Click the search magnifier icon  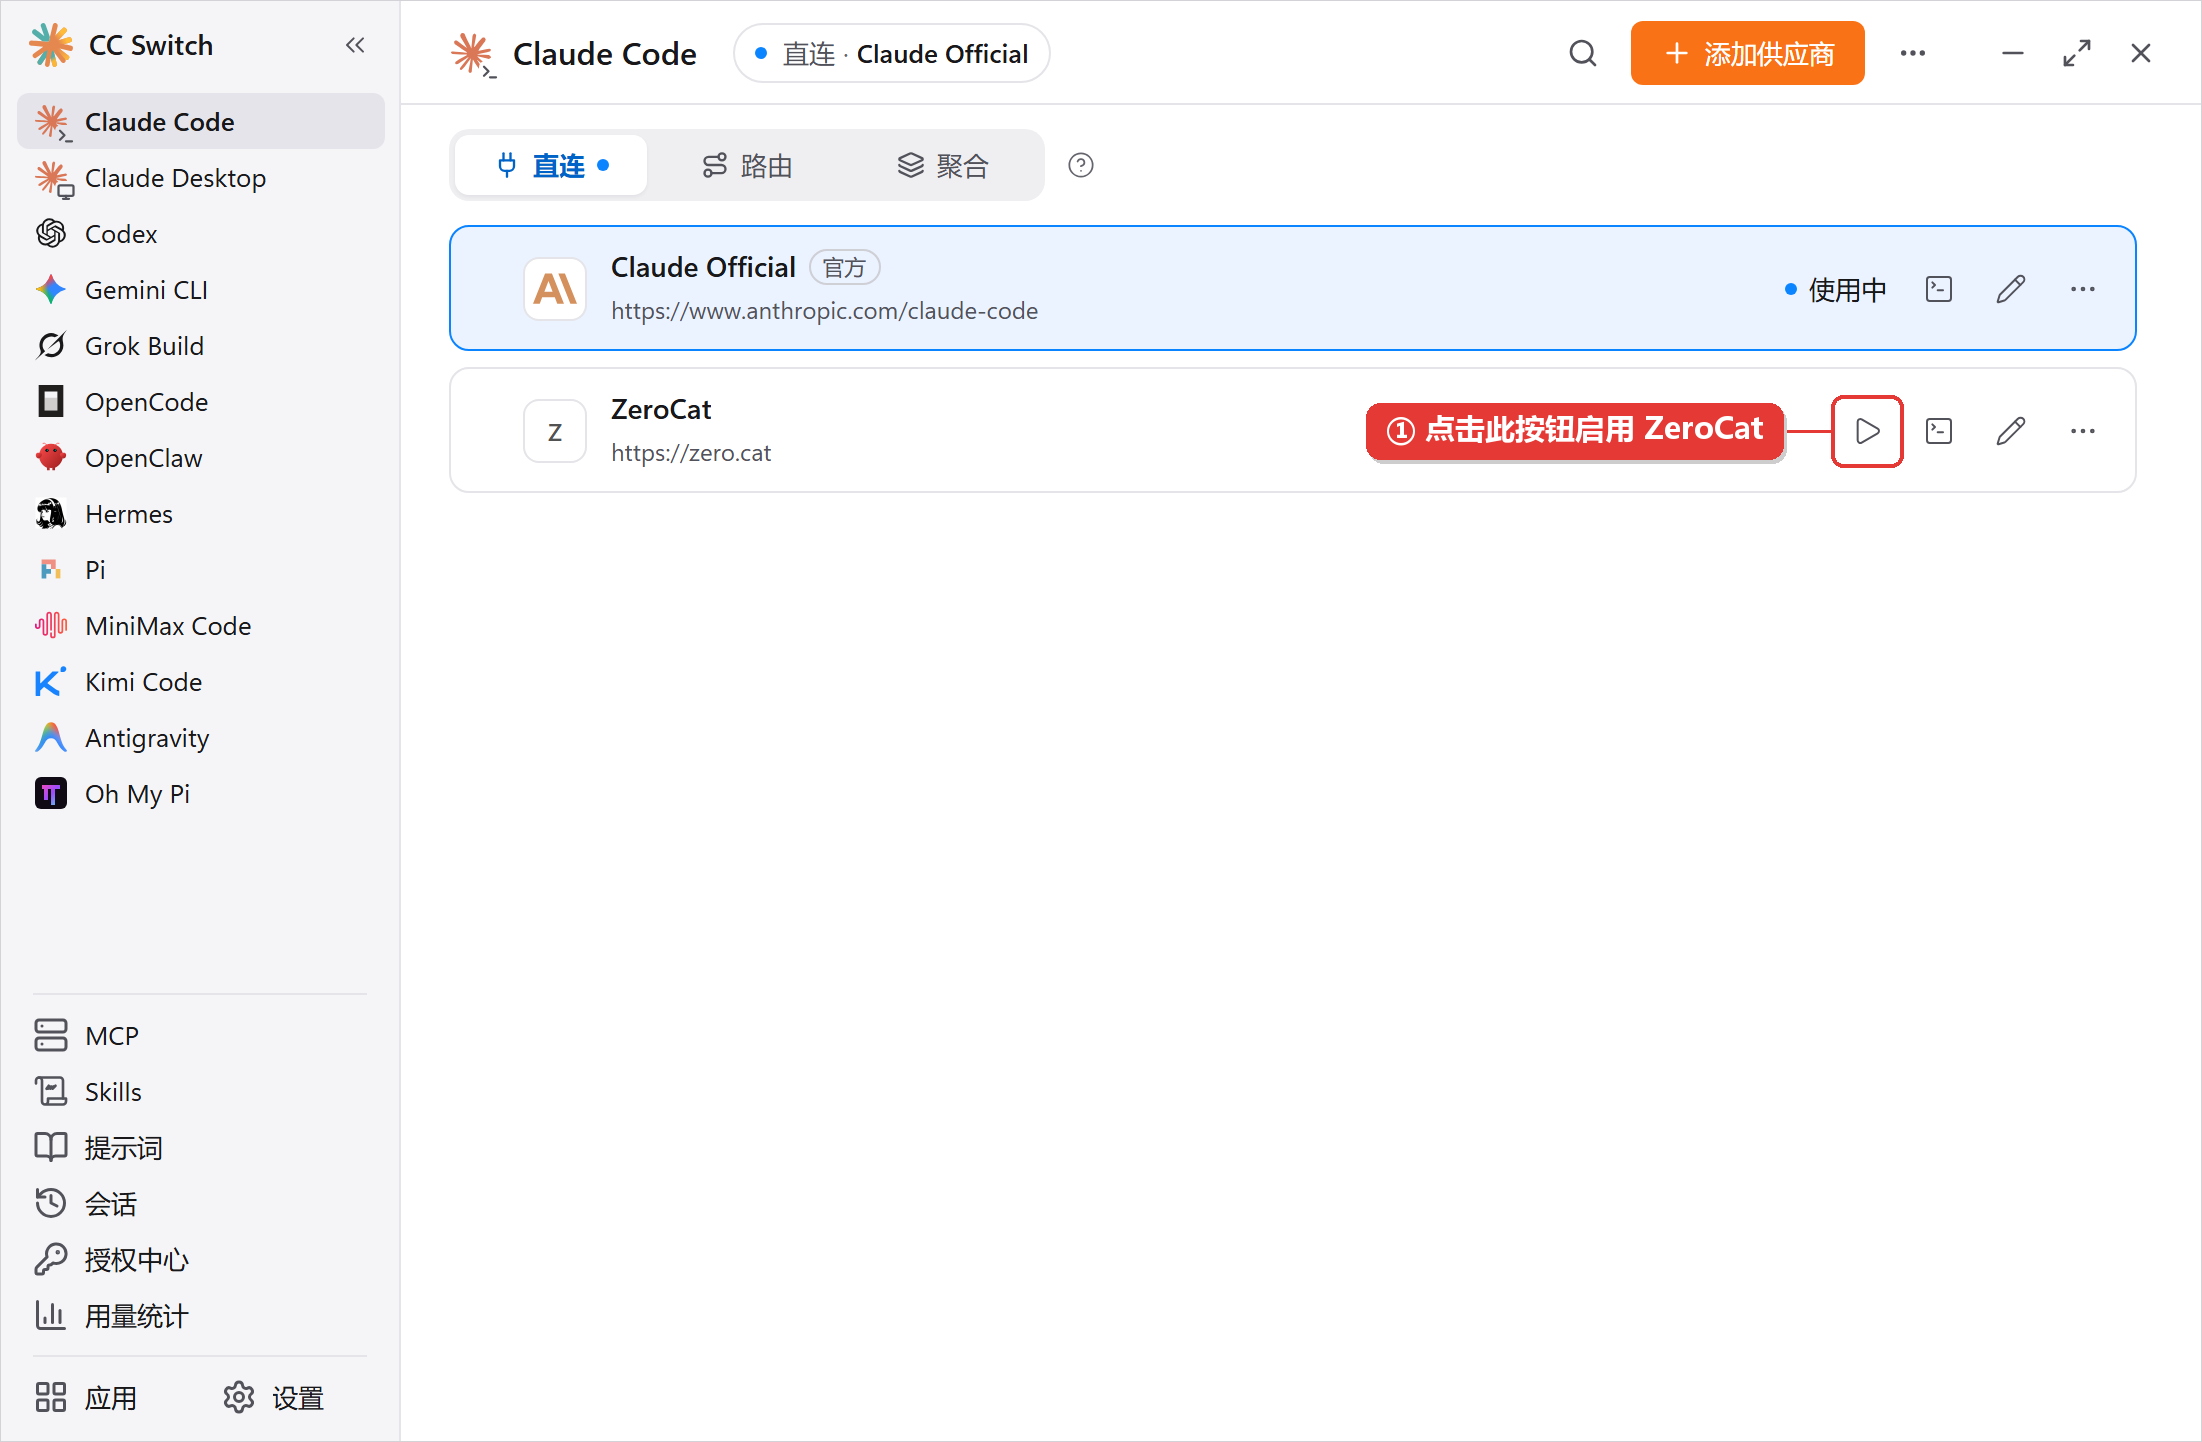click(x=1583, y=53)
